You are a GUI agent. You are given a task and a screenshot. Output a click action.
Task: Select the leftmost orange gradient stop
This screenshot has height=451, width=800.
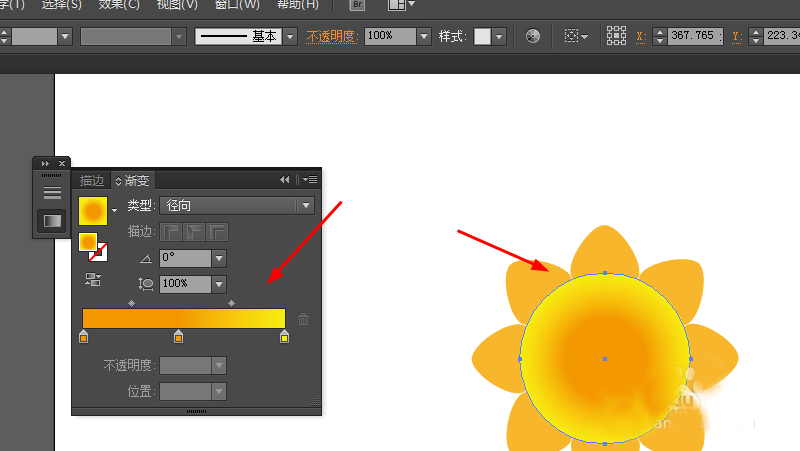[x=84, y=337]
